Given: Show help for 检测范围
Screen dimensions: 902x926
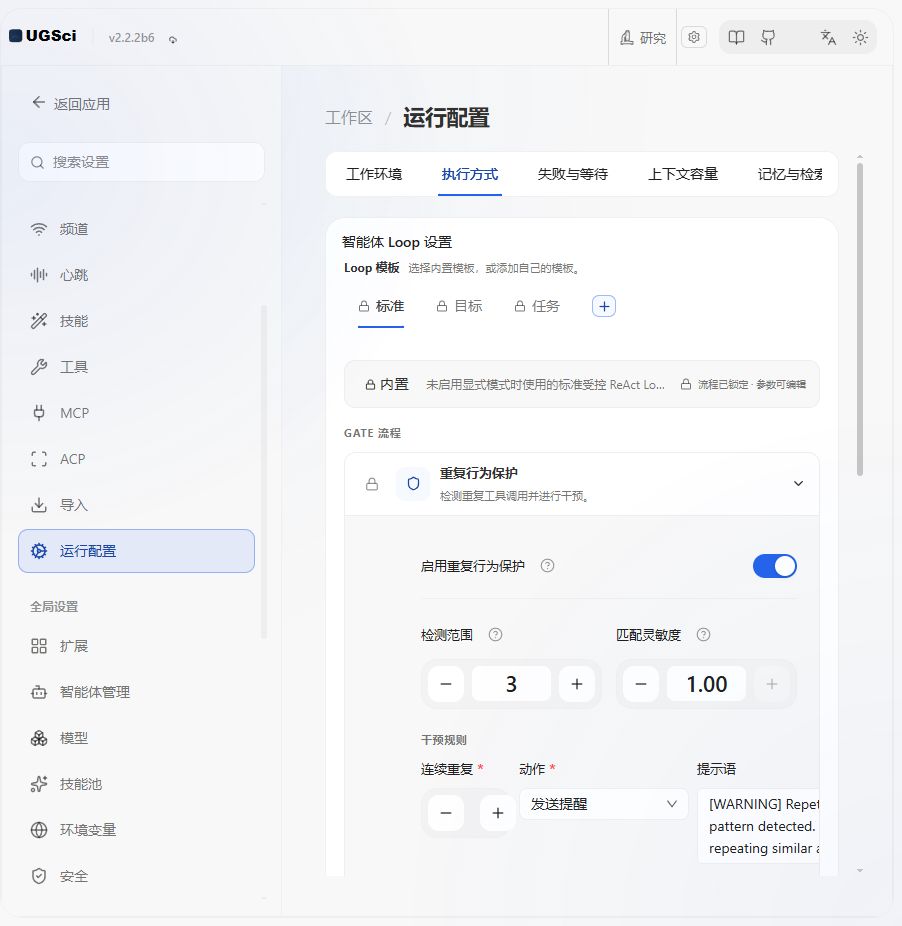Looking at the screenshot, I should point(495,635).
